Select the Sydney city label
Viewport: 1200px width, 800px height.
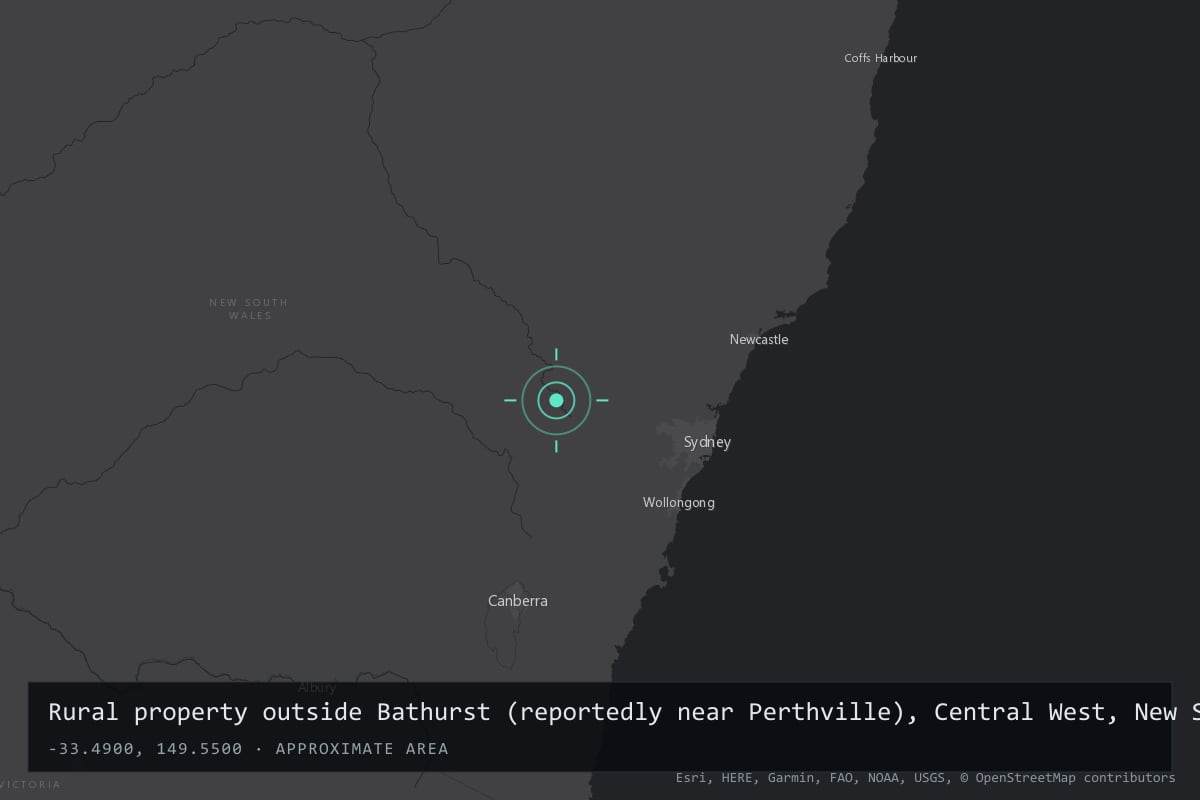pyautogui.click(x=707, y=442)
